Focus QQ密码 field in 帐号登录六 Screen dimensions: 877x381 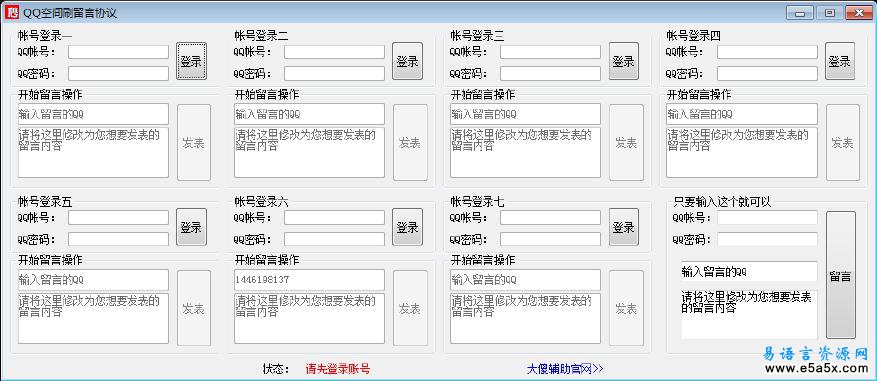pyautogui.click(x=334, y=239)
